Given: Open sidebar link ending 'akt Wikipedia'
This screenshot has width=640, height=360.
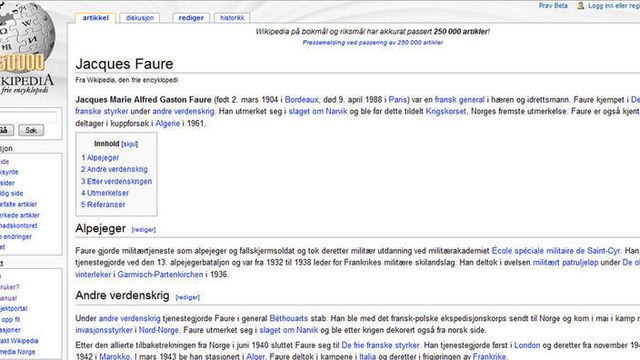Looking at the screenshot, I should [x=19, y=341].
